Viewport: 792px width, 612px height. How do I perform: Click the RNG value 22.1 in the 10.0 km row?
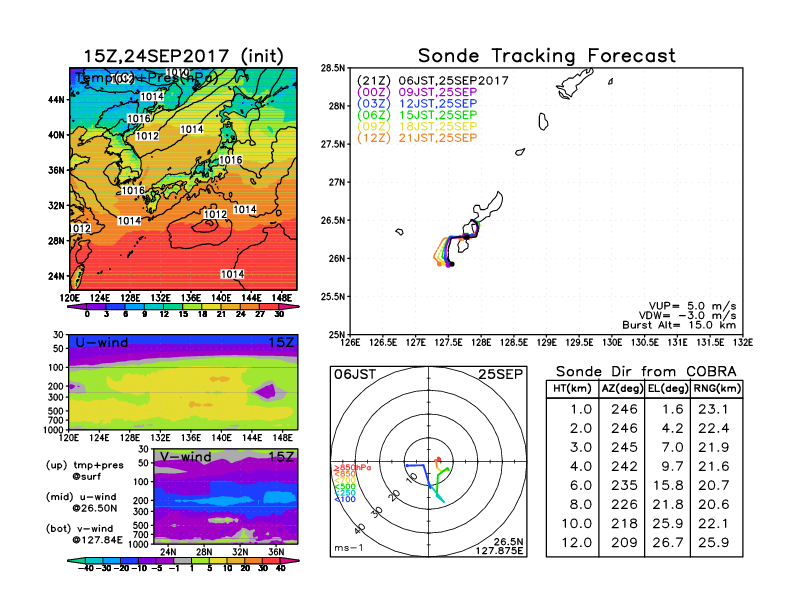tap(713, 524)
